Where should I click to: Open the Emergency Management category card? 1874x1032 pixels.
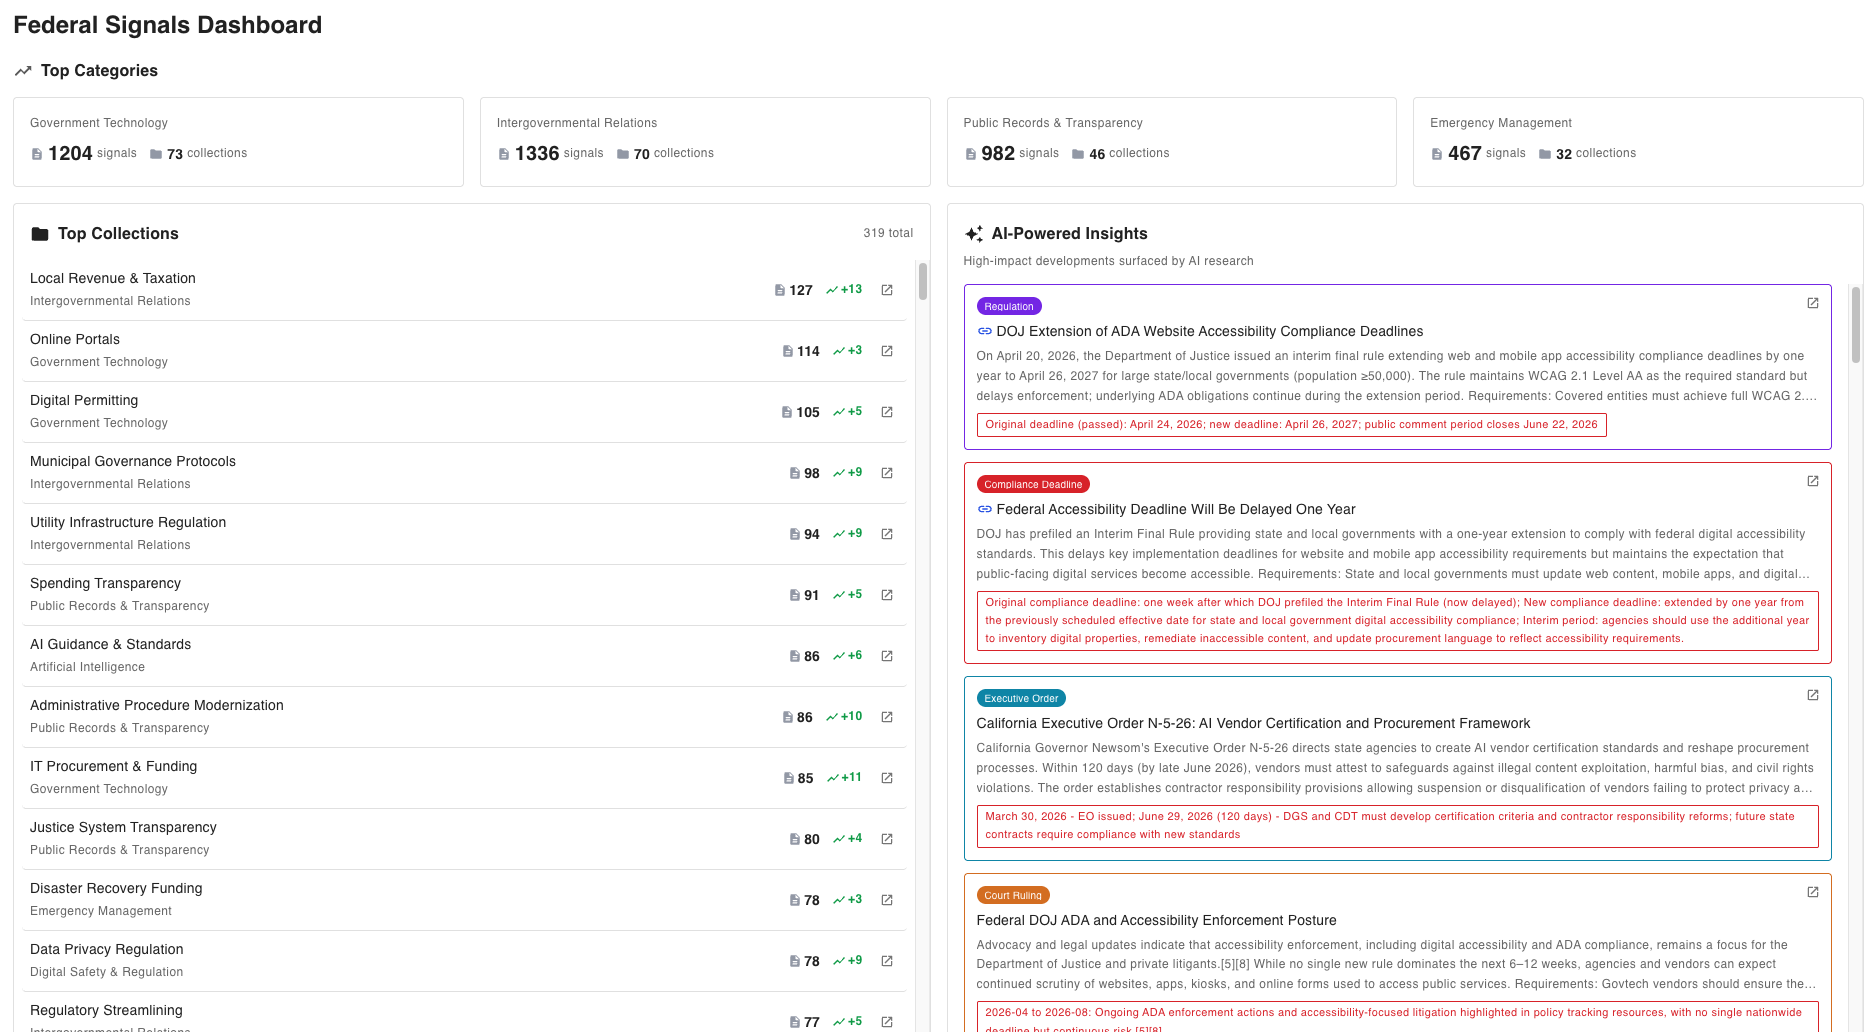[x=1638, y=142]
